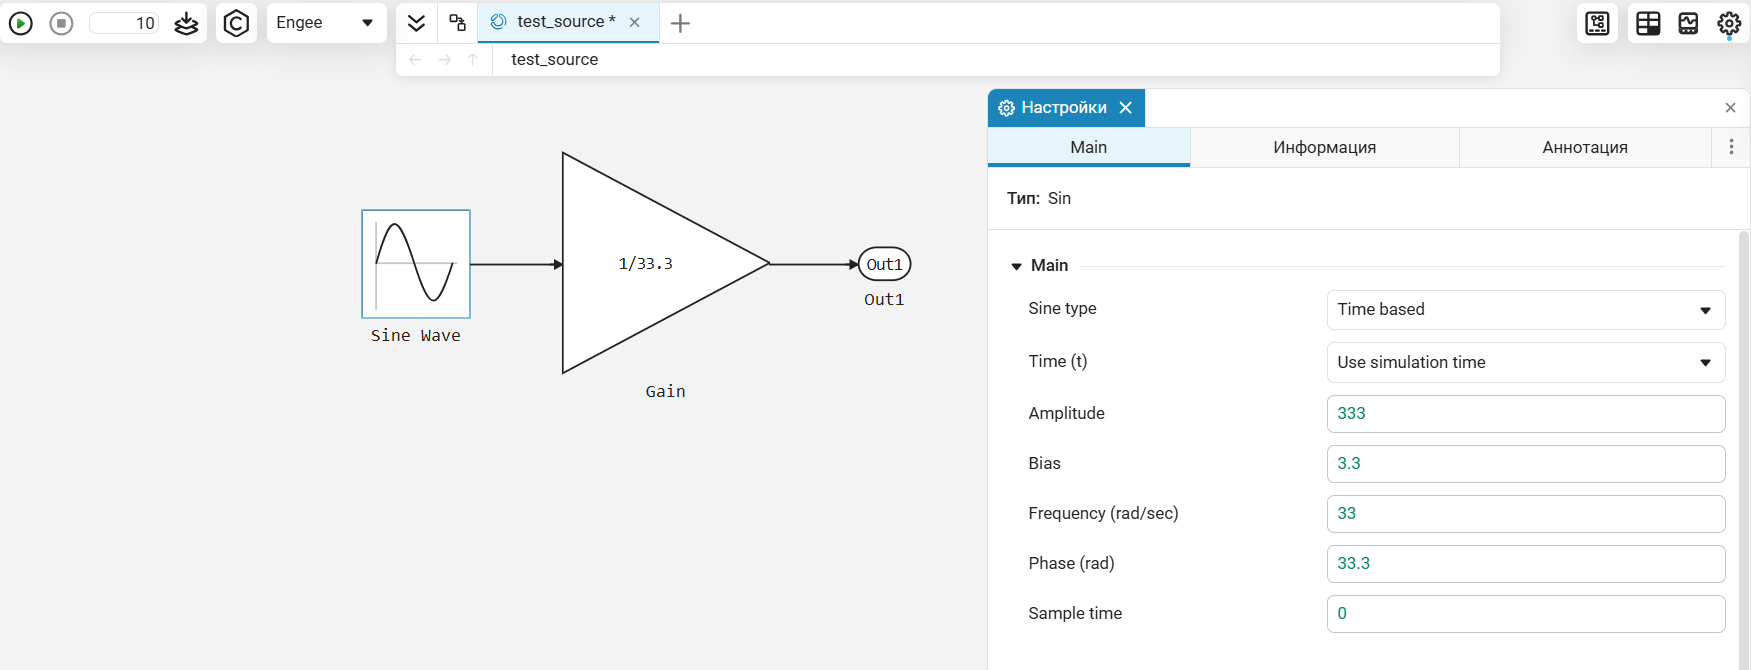Image resolution: width=1751 pixels, height=670 pixels.
Task: Click the top-right settings gear icon
Action: tap(1729, 23)
